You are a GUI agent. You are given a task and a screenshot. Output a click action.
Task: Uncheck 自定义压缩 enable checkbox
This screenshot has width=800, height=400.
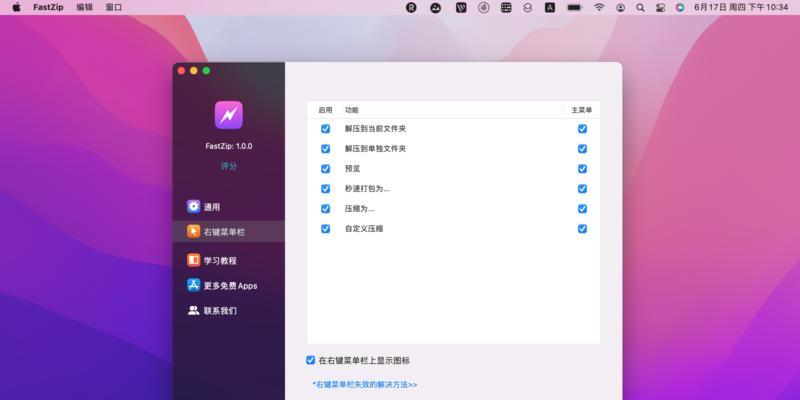(x=326, y=229)
